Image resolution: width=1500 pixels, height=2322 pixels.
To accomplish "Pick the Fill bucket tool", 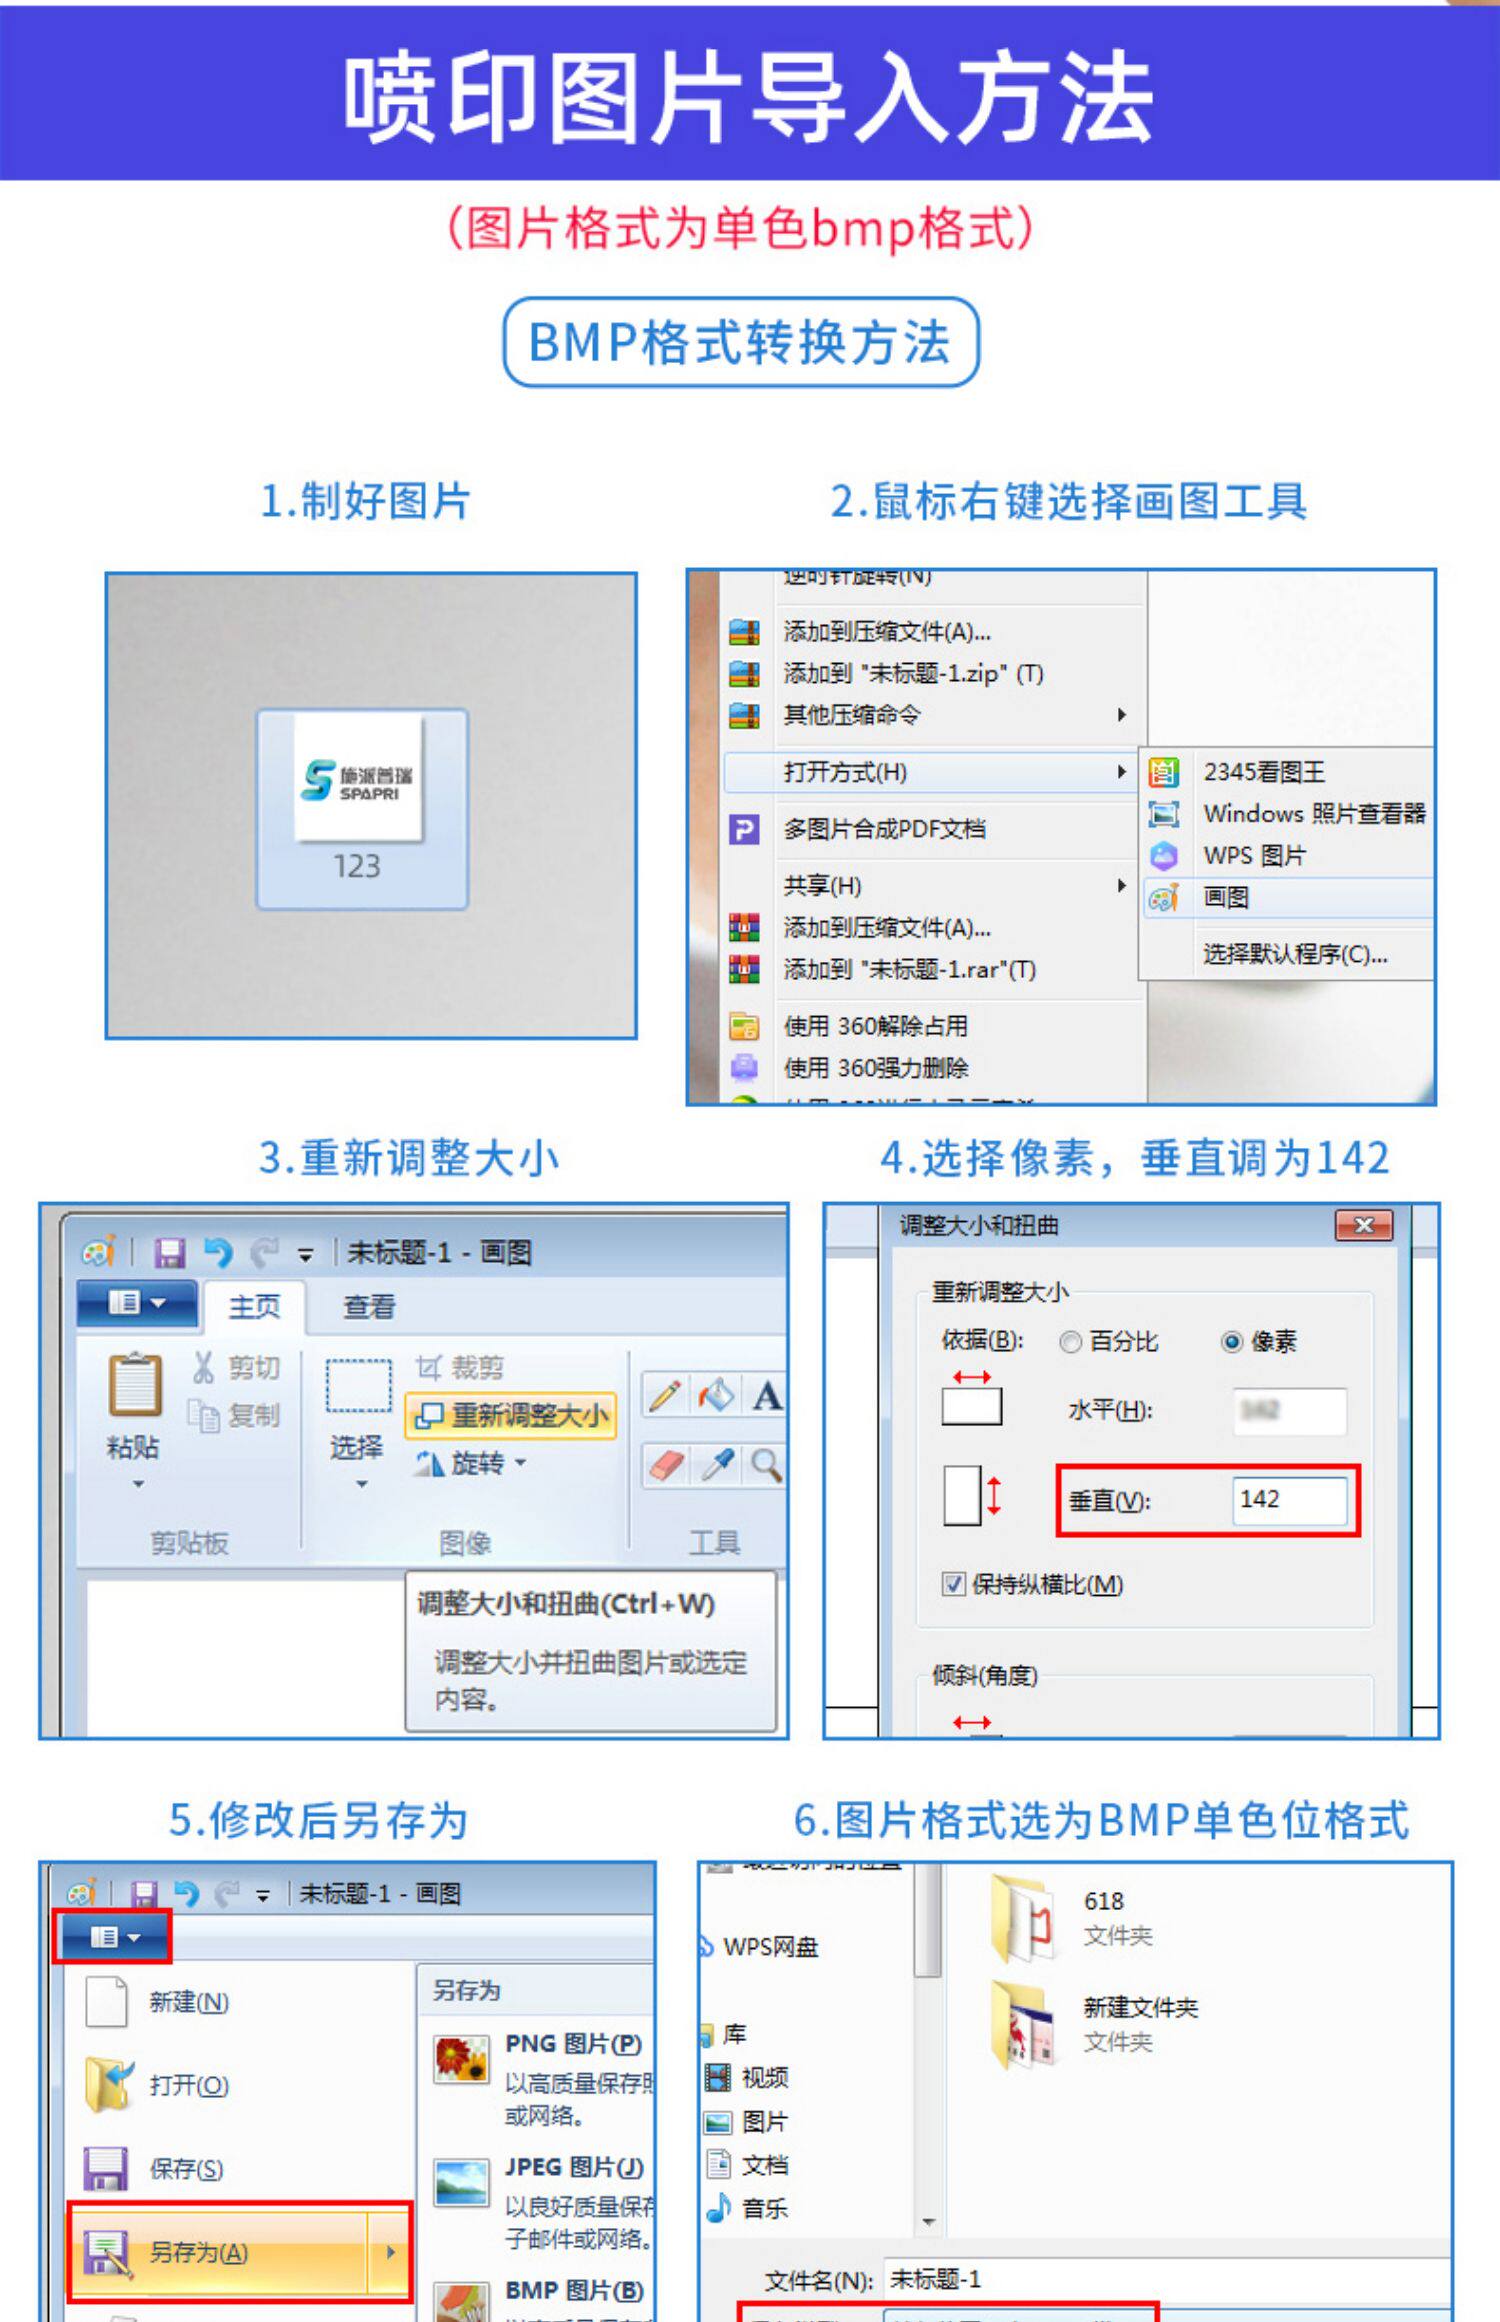I will [x=716, y=1395].
